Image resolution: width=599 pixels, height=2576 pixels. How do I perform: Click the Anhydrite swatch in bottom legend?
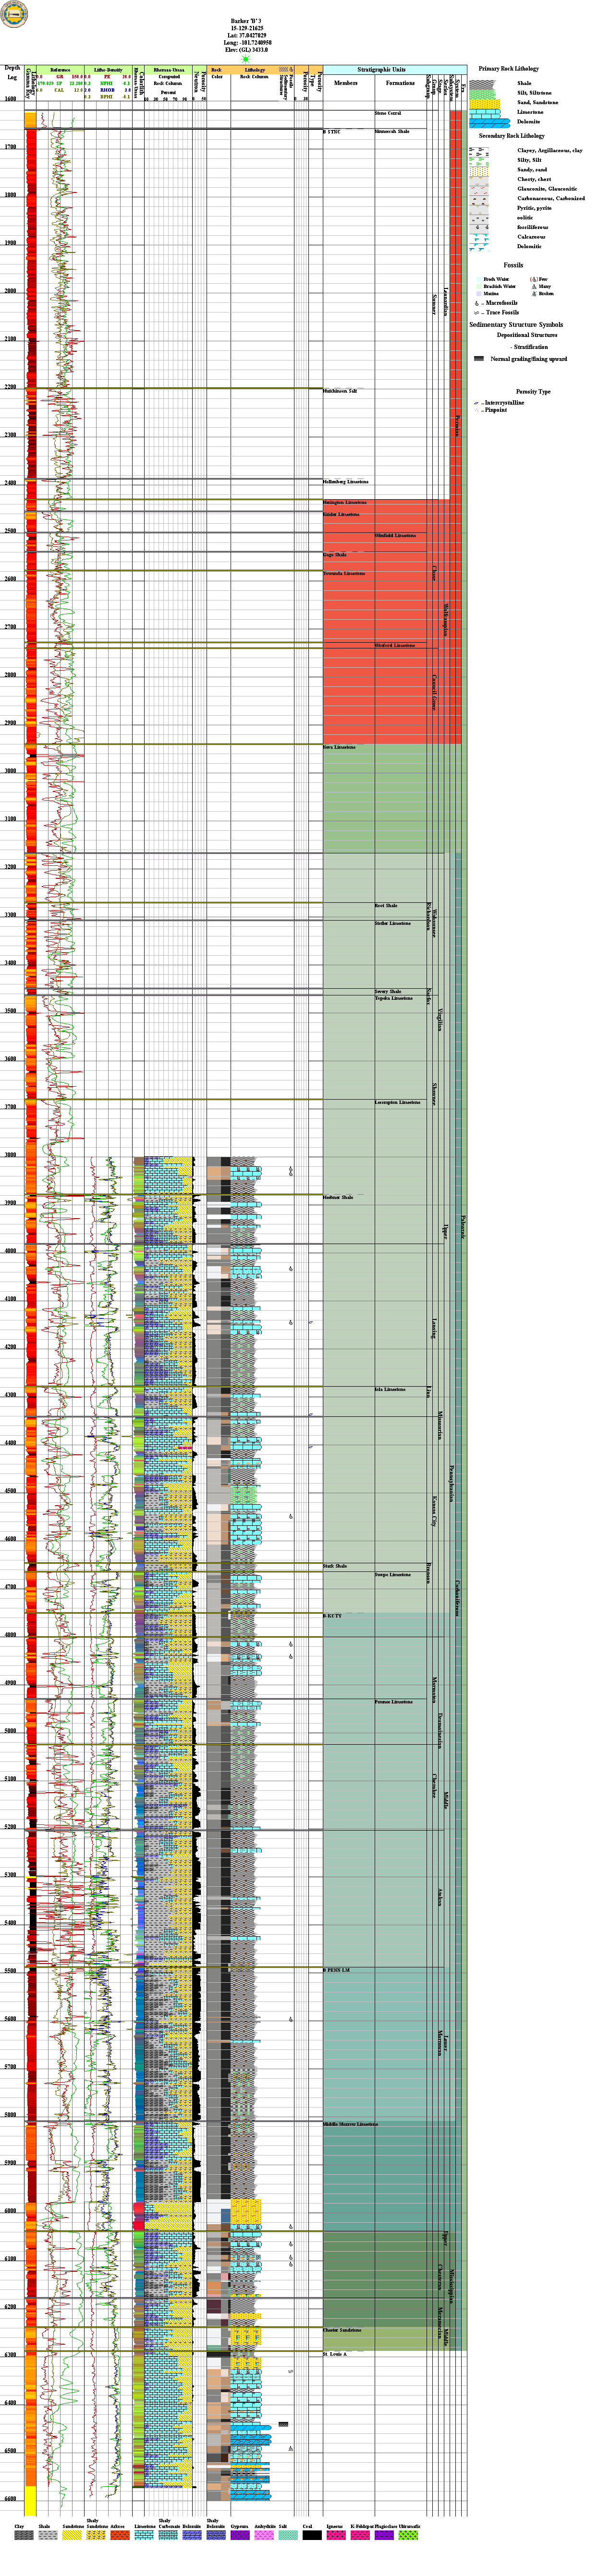(x=264, y=2535)
